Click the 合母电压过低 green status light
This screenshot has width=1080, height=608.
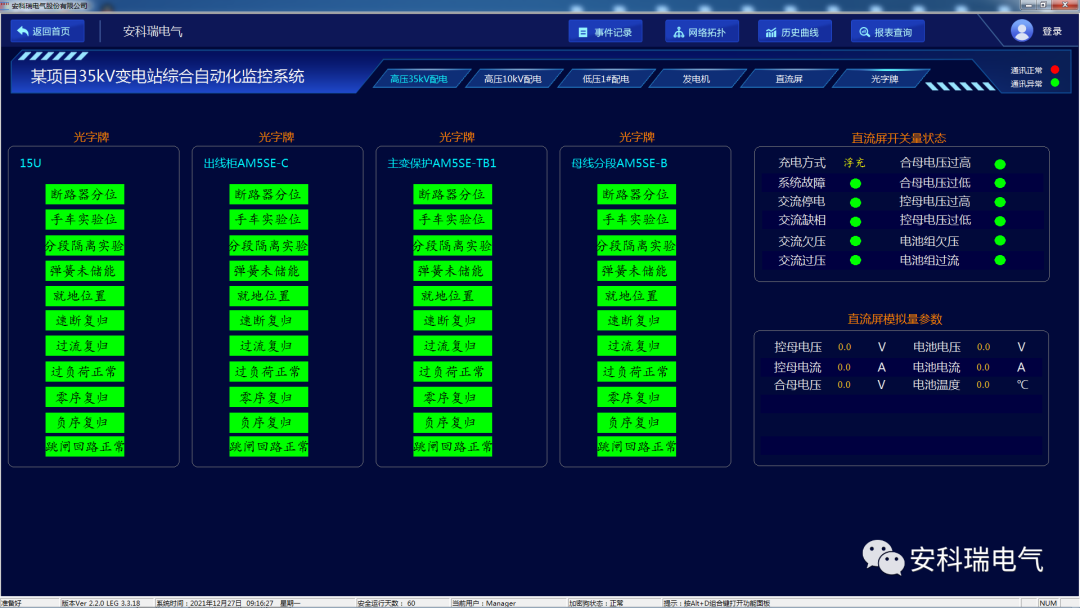click(x=1000, y=183)
